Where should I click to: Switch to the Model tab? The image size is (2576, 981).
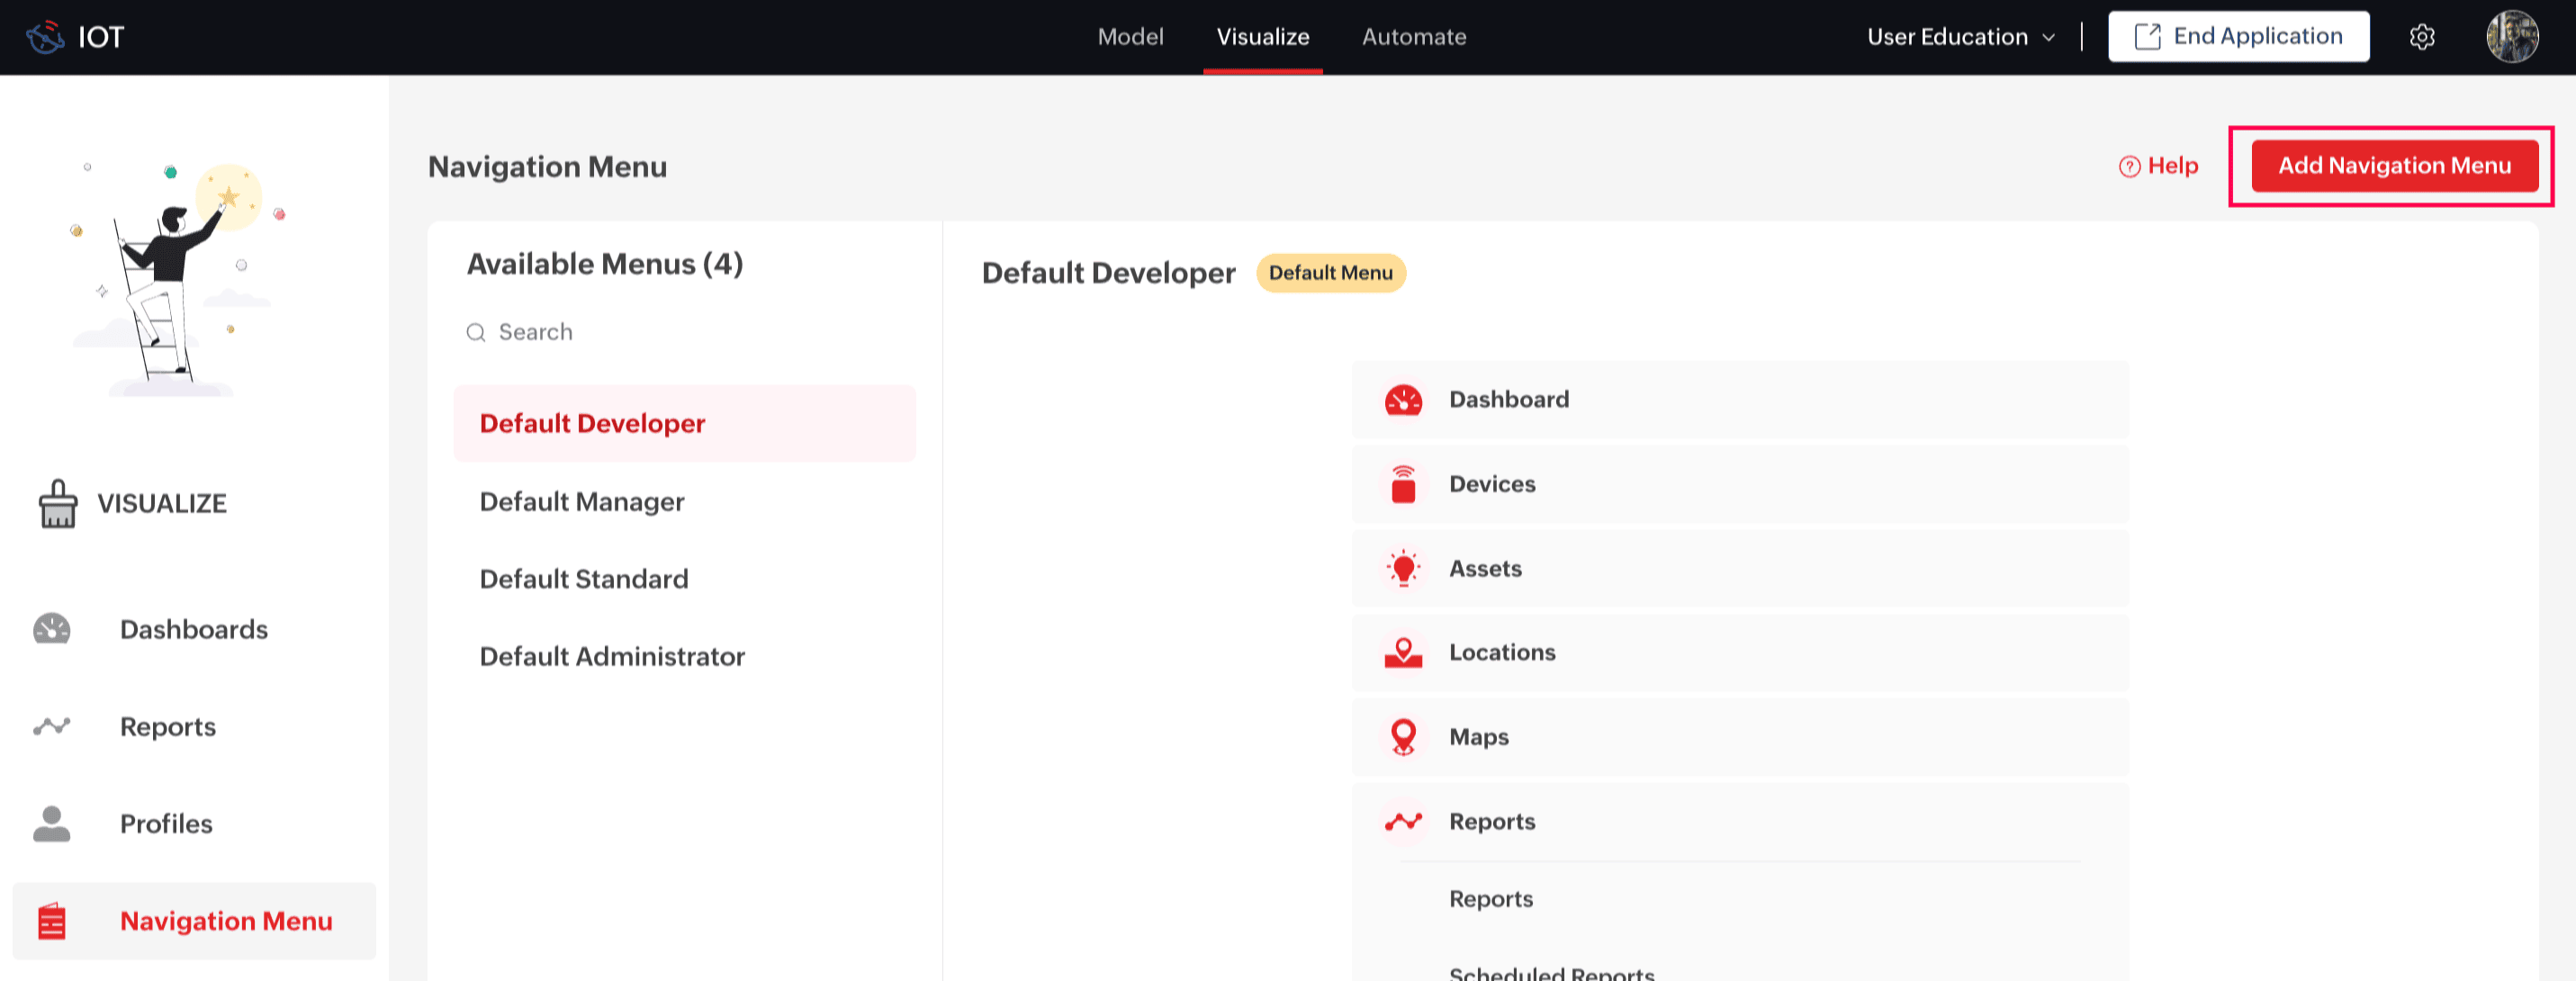click(x=1130, y=37)
